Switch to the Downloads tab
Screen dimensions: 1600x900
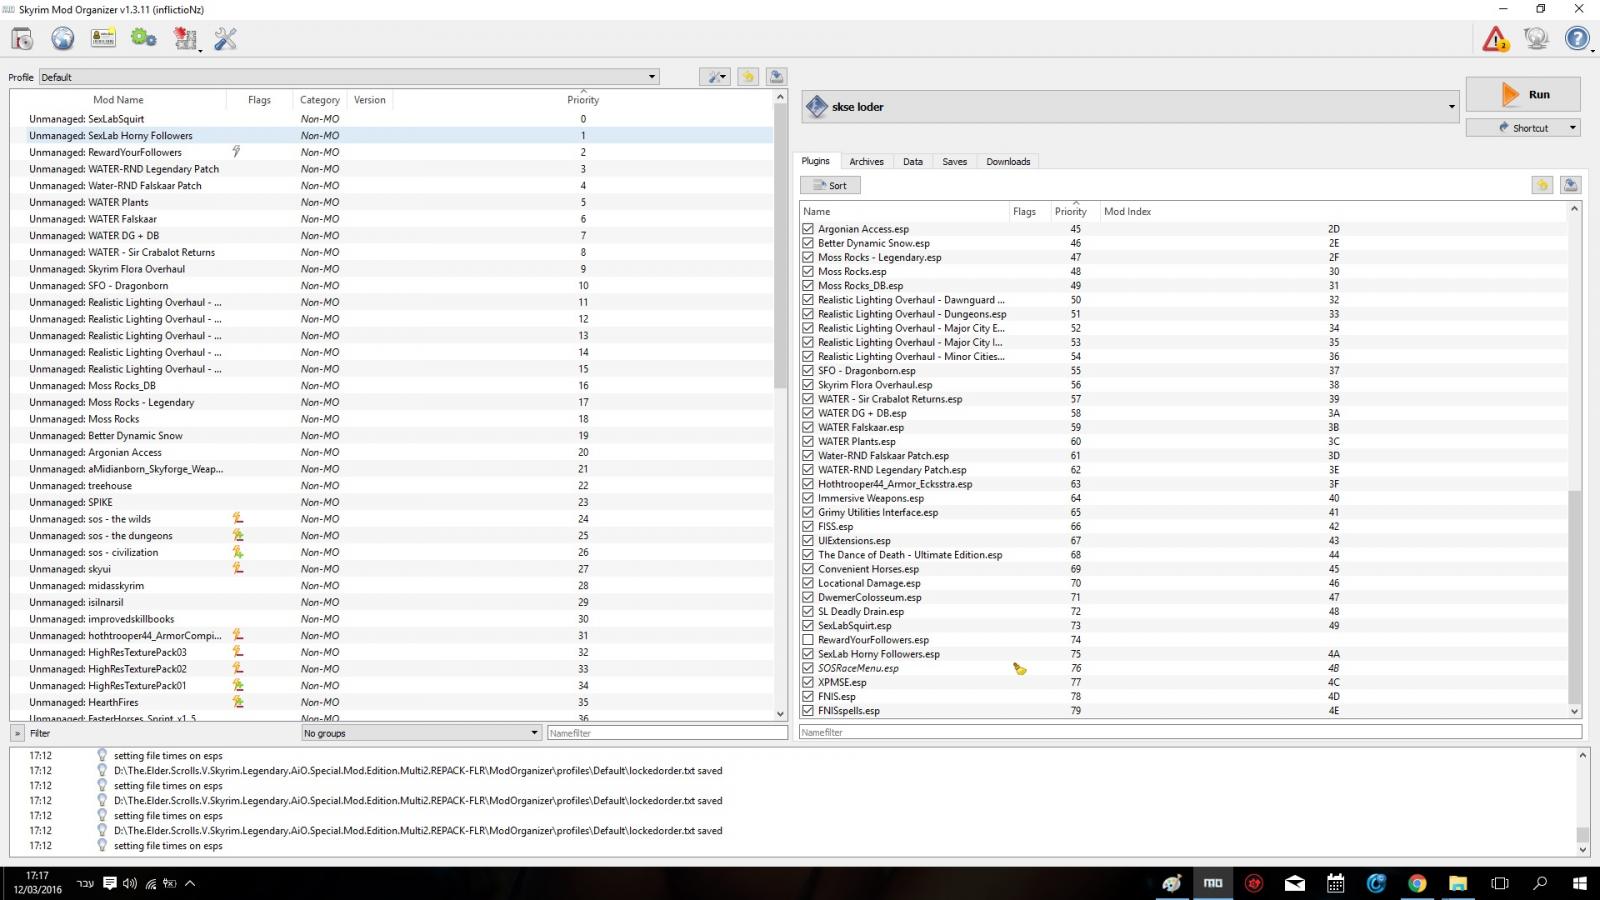point(1008,162)
